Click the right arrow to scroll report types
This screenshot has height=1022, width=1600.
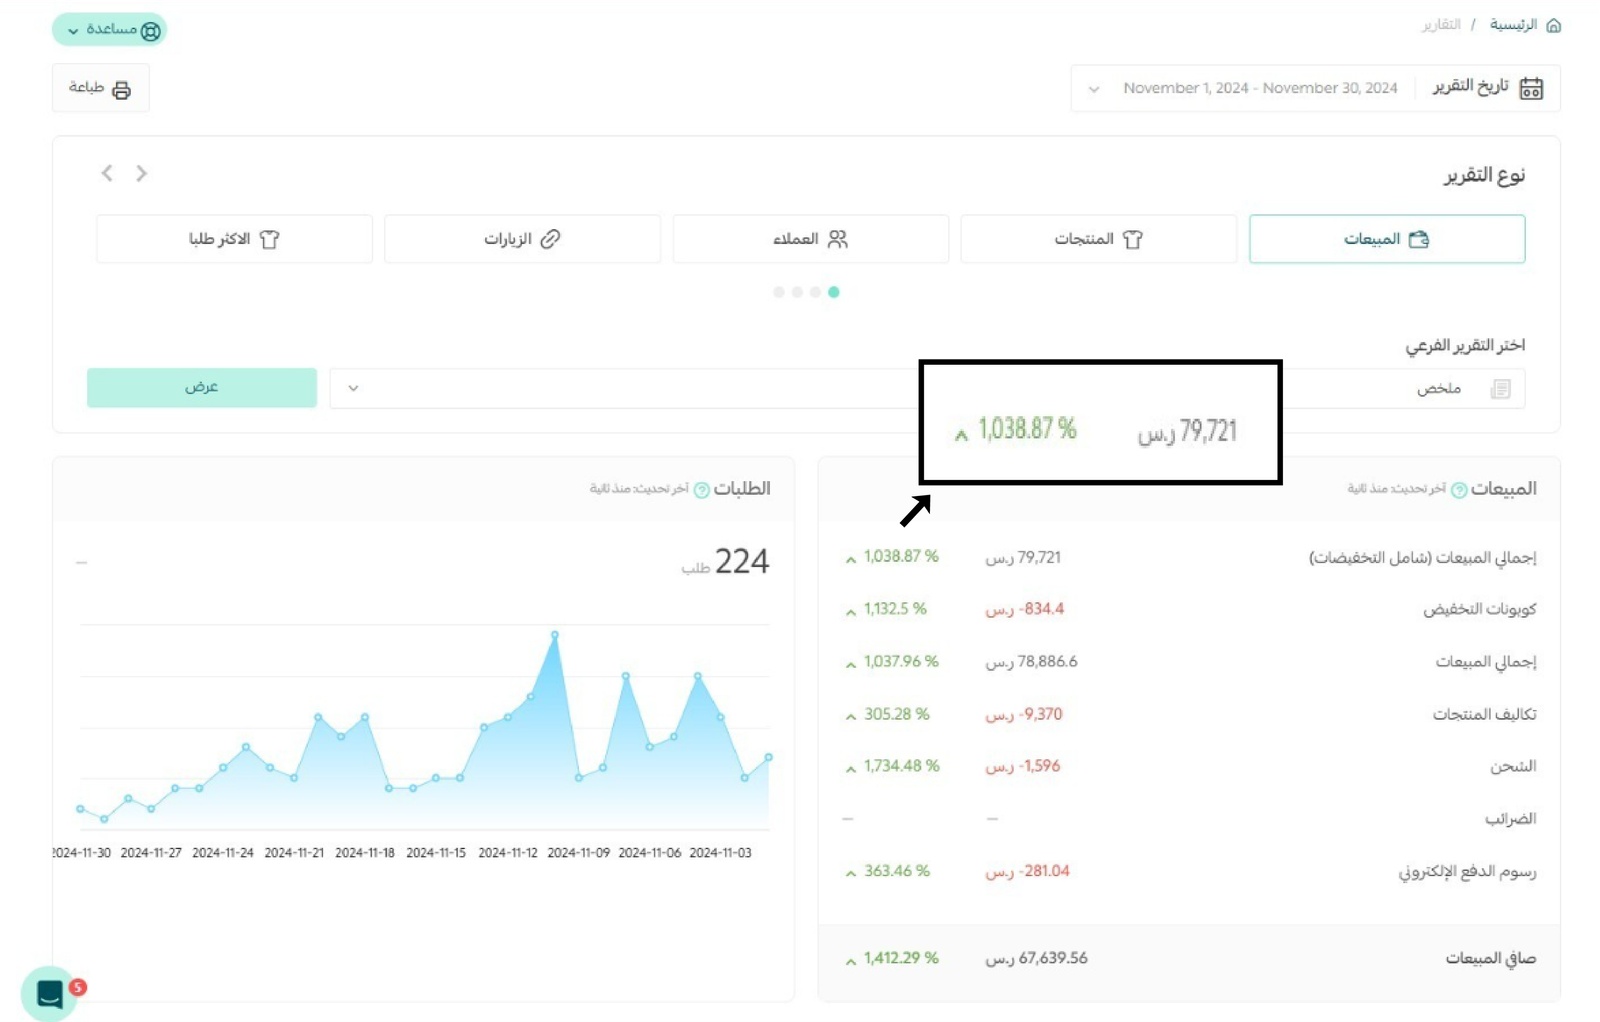pyautogui.click(x=141, y=174)
